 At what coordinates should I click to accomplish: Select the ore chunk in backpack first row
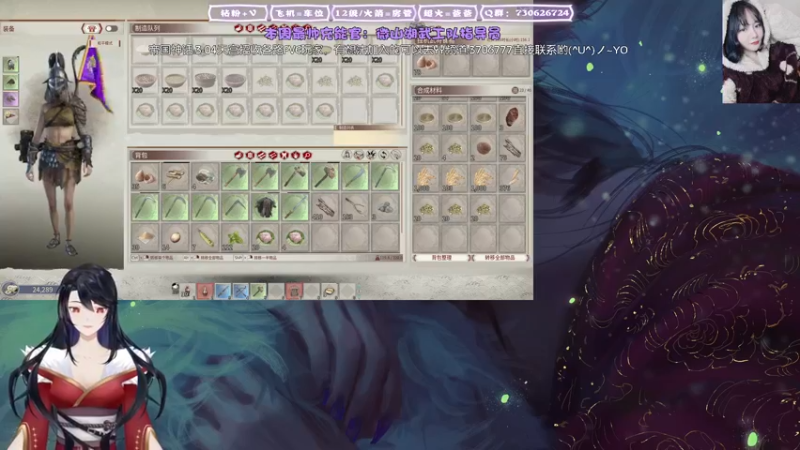(205, 177)
